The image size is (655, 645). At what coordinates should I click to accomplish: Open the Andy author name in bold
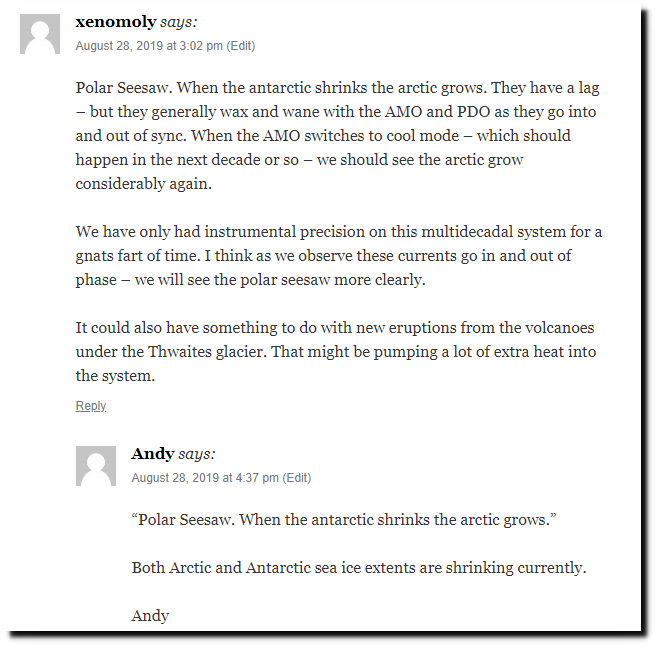tap(152, 453)
